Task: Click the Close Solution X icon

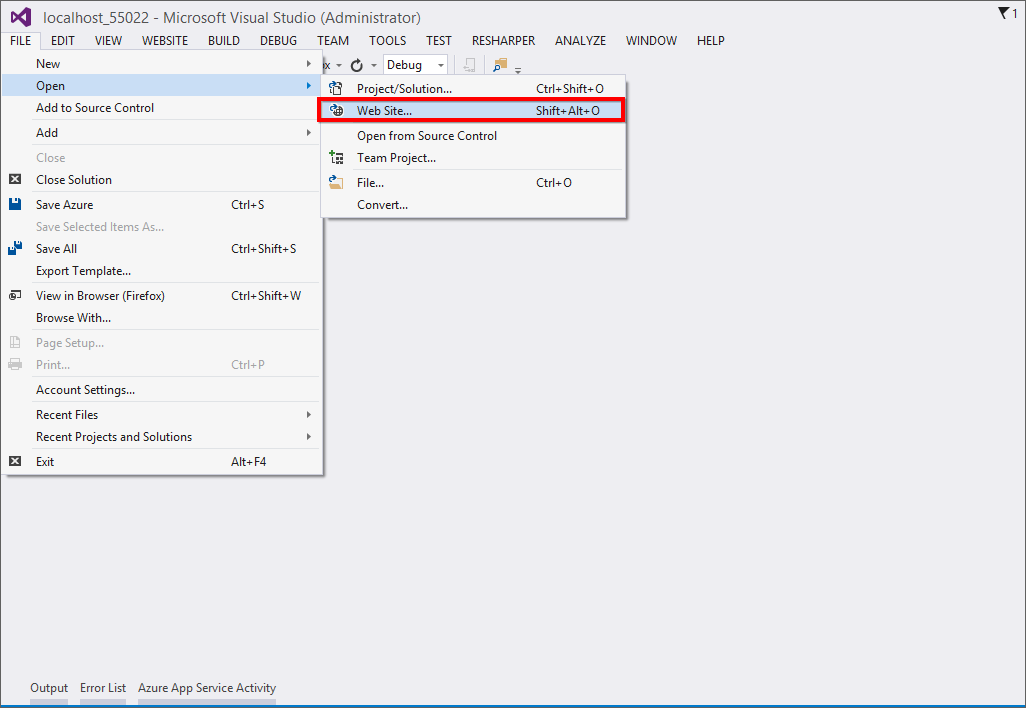Action: [x=13, y=179]
